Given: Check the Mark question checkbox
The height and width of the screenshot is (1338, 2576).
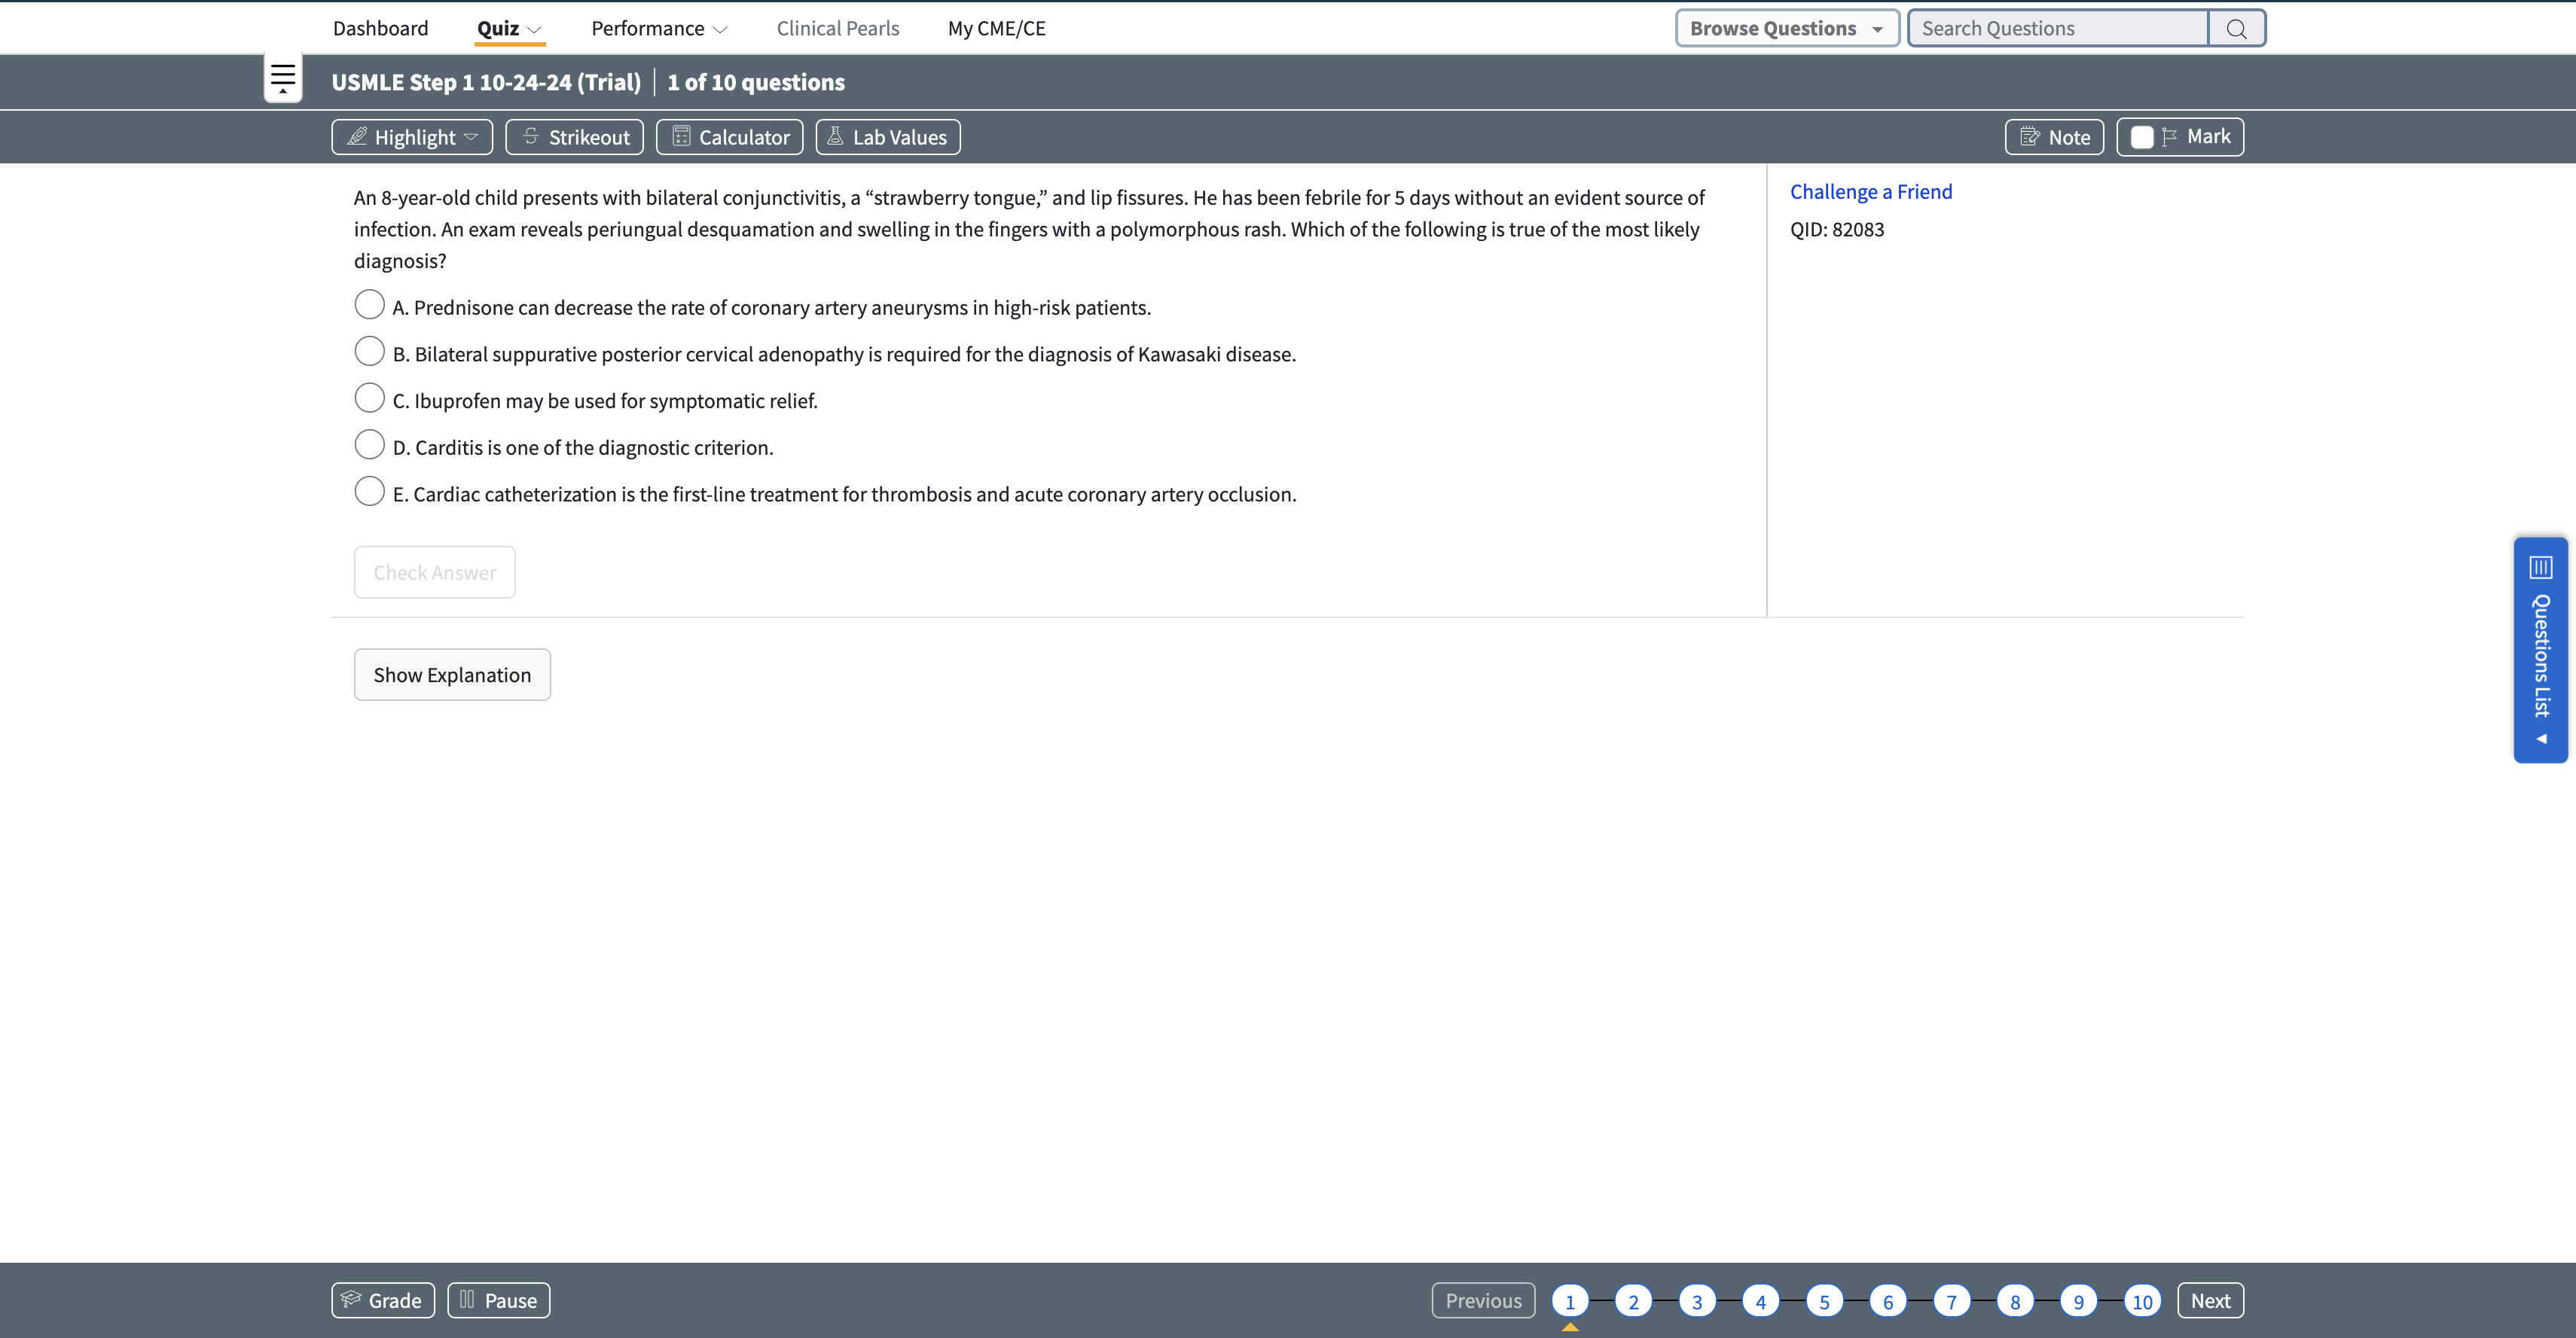Looking at the screenshot, I should (x=2141, y=137).
